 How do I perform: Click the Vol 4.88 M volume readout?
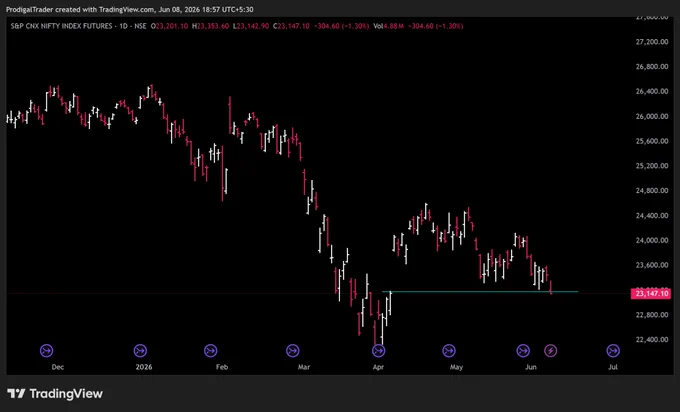[389, 26]
